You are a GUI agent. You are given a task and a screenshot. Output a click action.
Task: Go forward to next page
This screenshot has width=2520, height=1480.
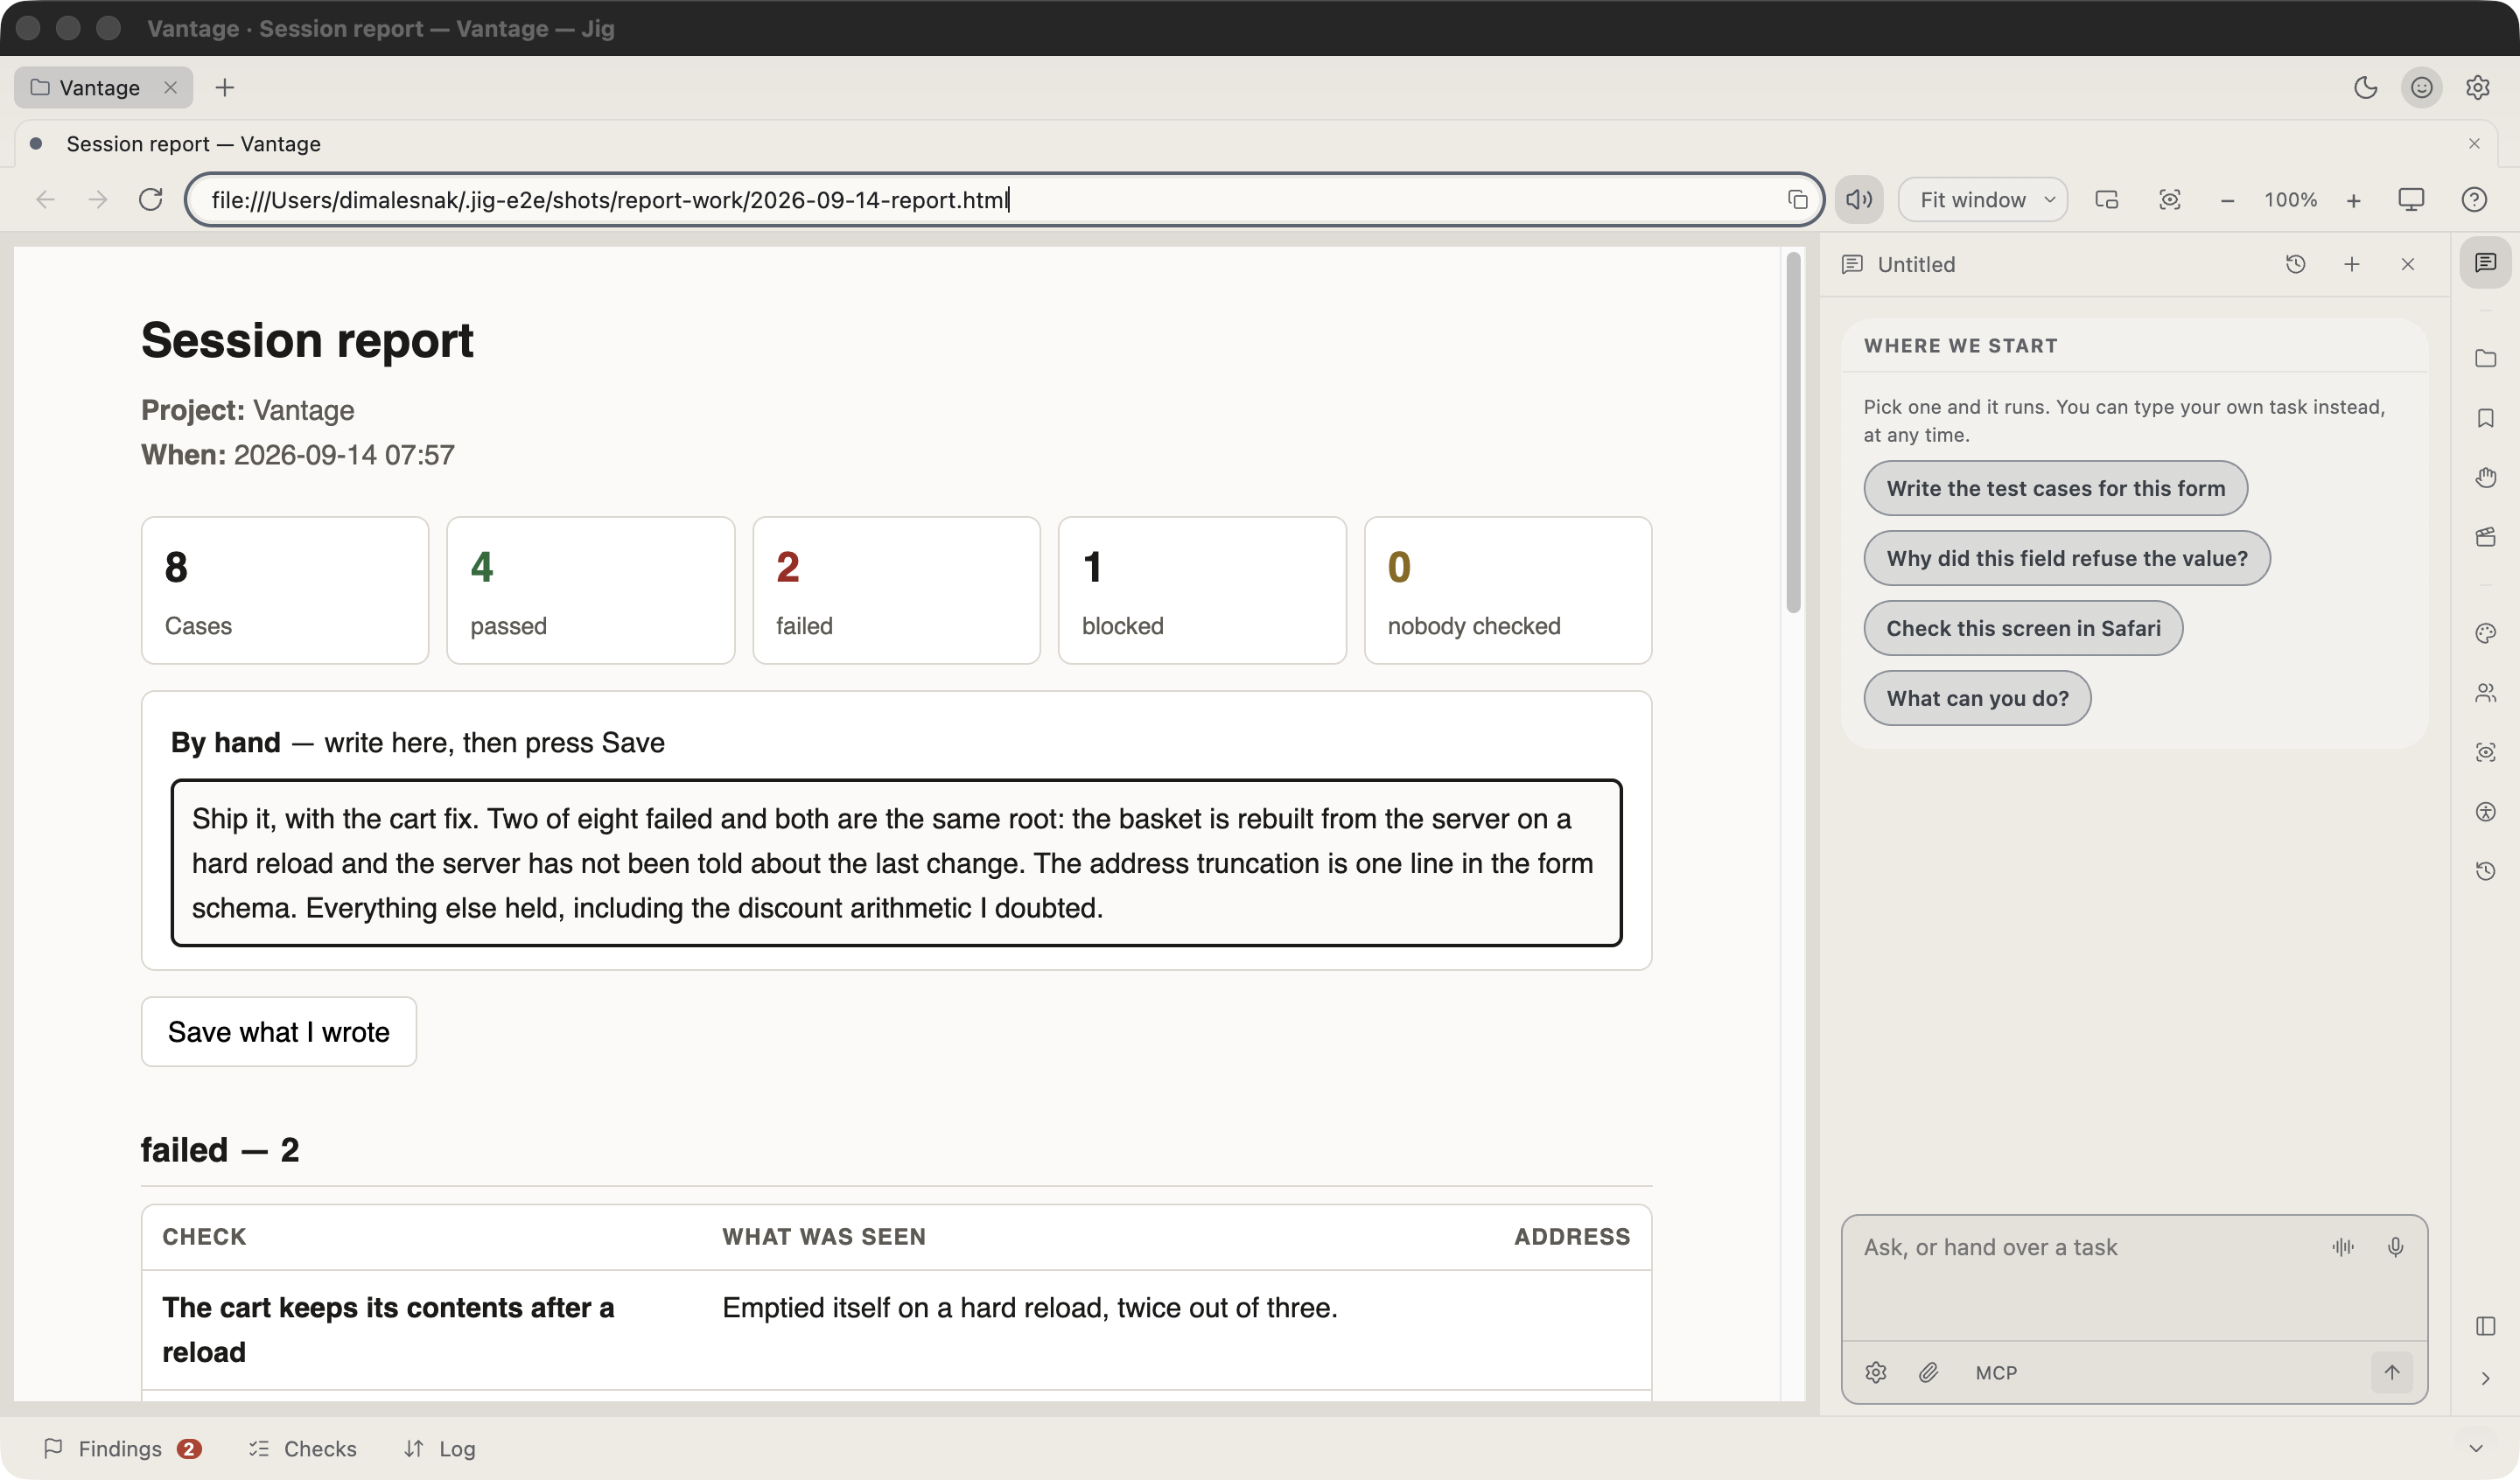click(98, 200)
